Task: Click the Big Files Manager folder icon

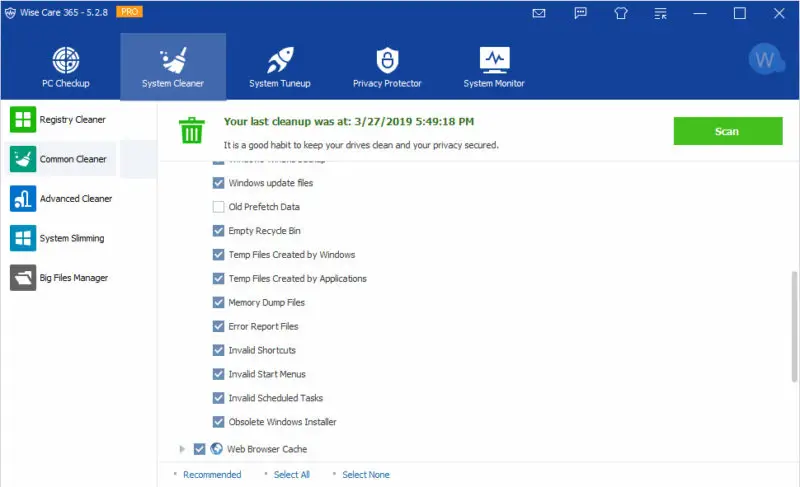Action: tap(23, 277)
